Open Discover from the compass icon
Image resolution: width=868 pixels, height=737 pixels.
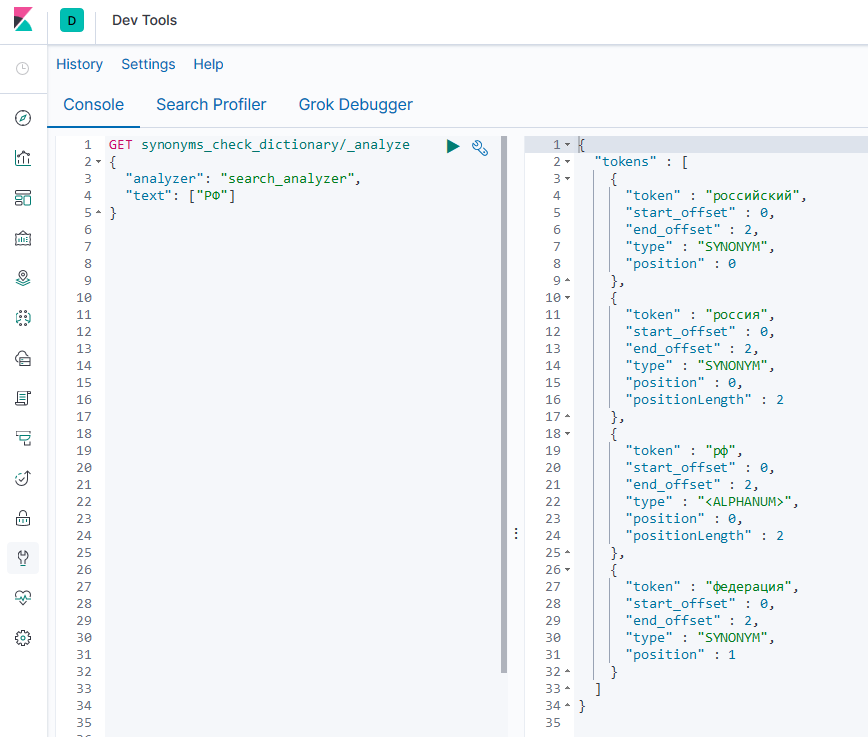(x=23, y=118)
